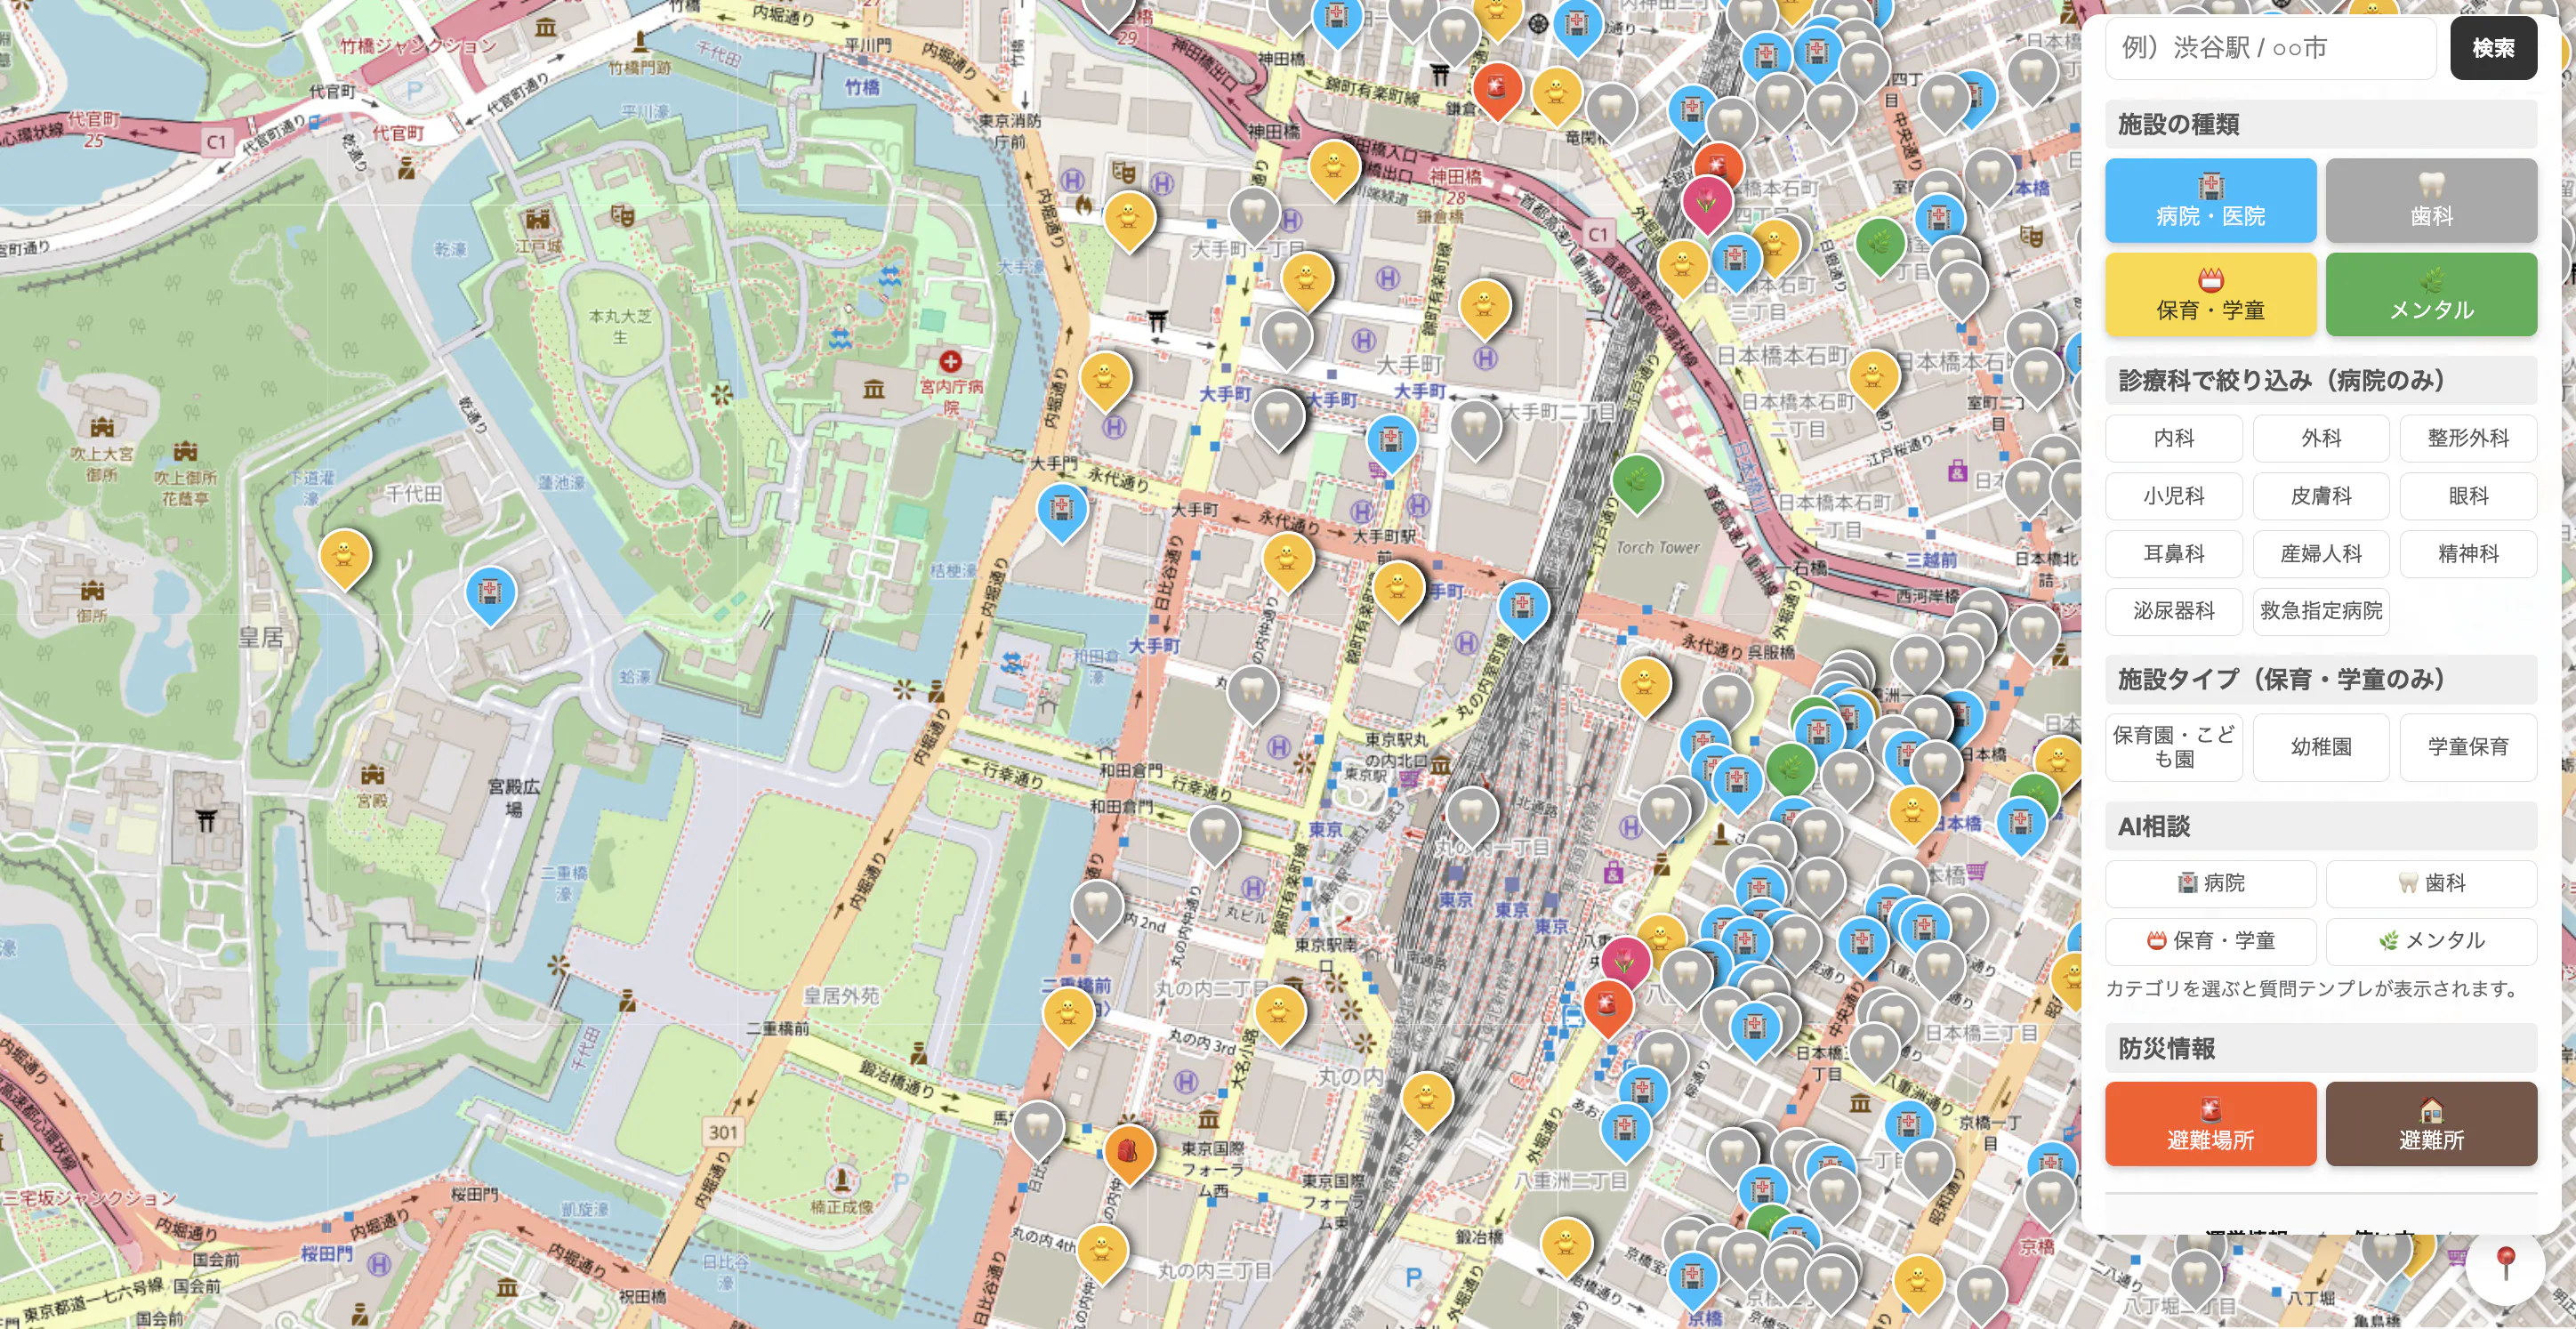Show 避難場所 evacuation sites on map
The height and width of the screenshot is (1329, 2576).
(2210, 1124)
